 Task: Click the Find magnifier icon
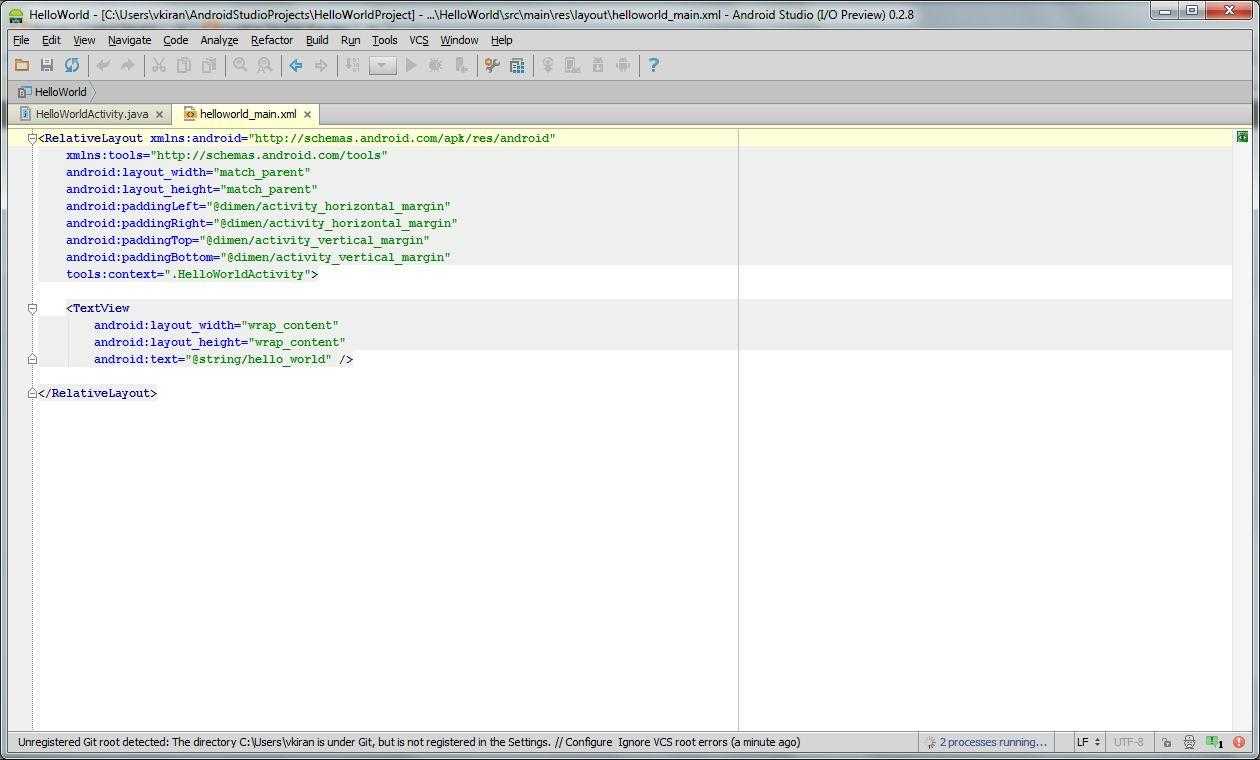240,65
